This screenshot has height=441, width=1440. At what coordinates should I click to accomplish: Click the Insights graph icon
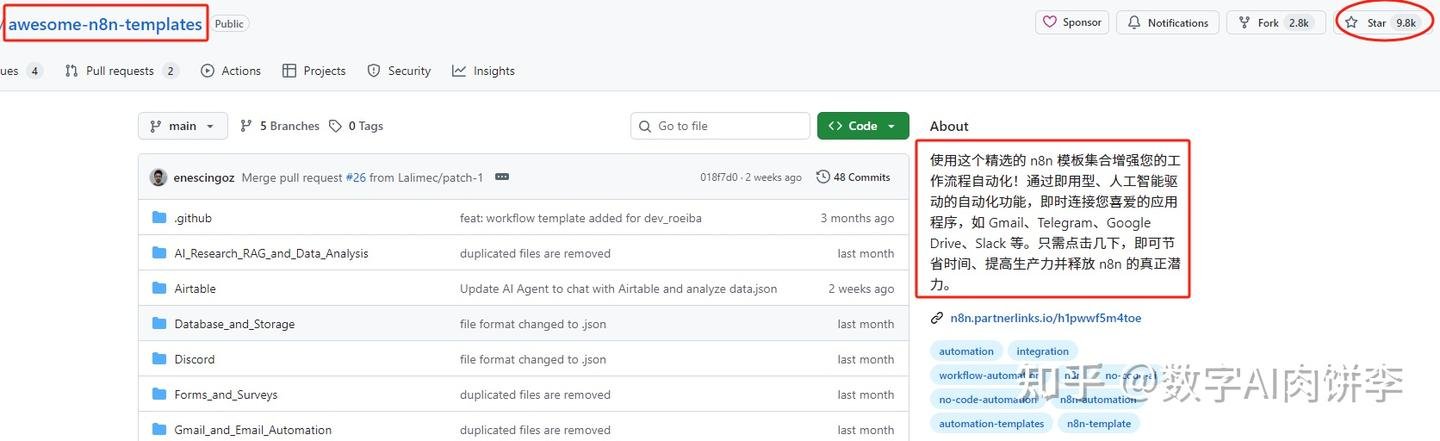point(459,71)
